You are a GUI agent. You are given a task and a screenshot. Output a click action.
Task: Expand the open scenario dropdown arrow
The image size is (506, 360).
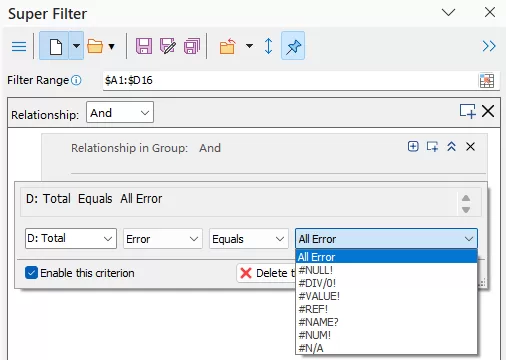112,46
